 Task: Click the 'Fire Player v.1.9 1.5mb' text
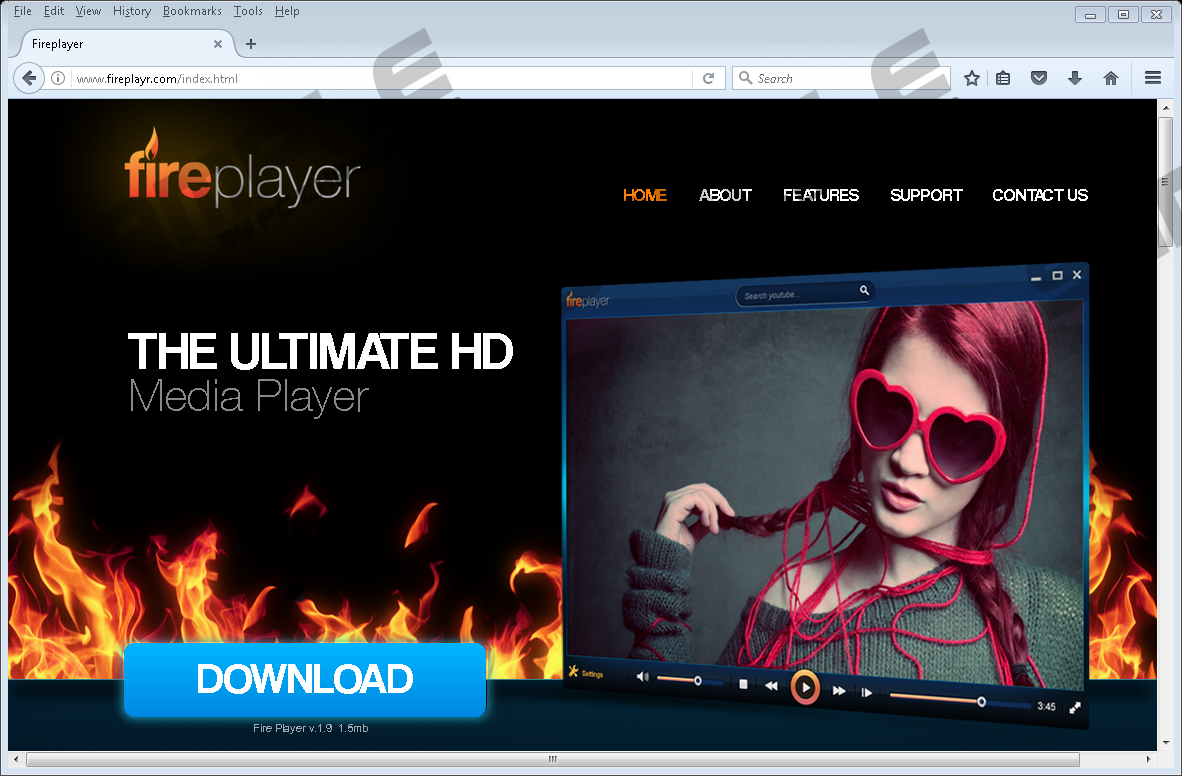click(311, 728)
